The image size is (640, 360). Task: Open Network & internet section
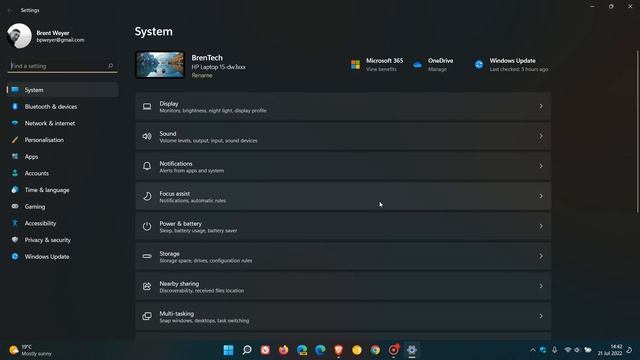(x=63, y=123)
